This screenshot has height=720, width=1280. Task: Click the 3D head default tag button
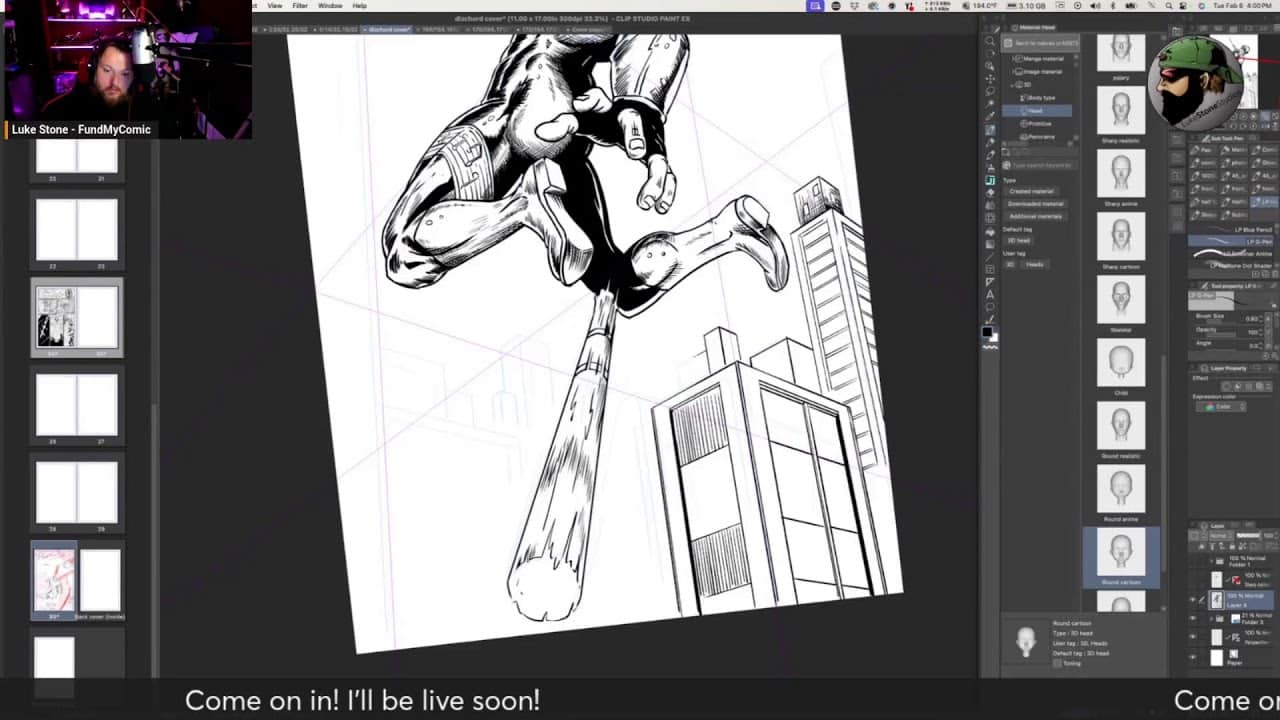point(1017,240)
